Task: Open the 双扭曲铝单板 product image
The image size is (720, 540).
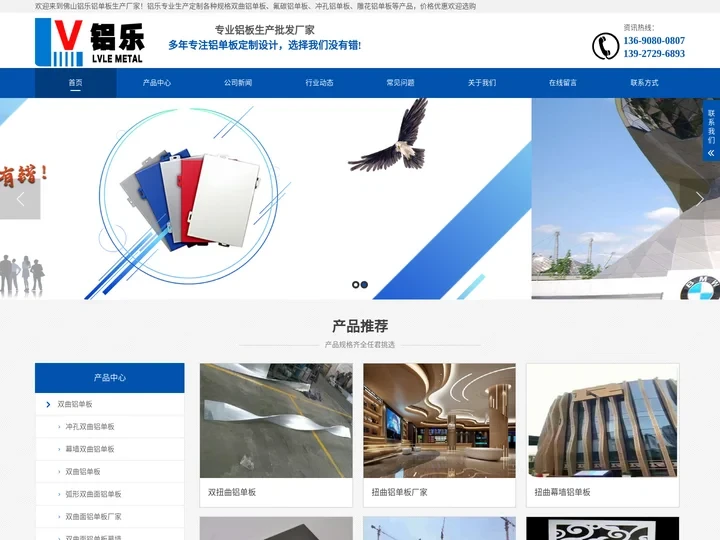Action: 276,421
